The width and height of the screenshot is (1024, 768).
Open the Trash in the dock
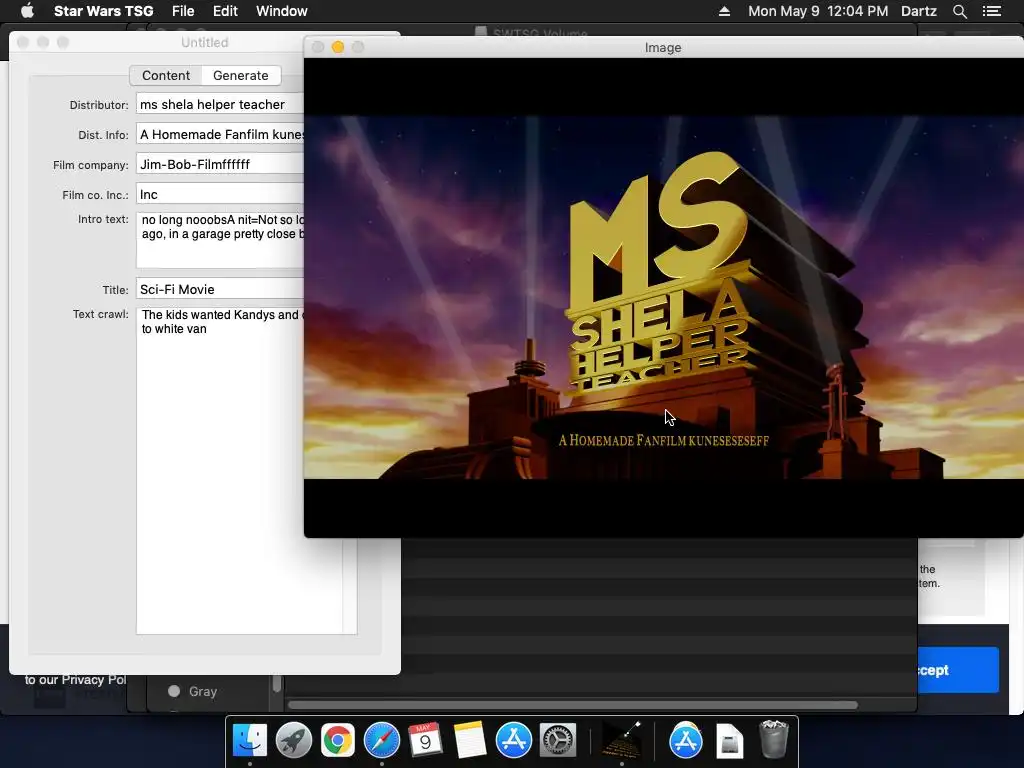[x=774, y=739]
